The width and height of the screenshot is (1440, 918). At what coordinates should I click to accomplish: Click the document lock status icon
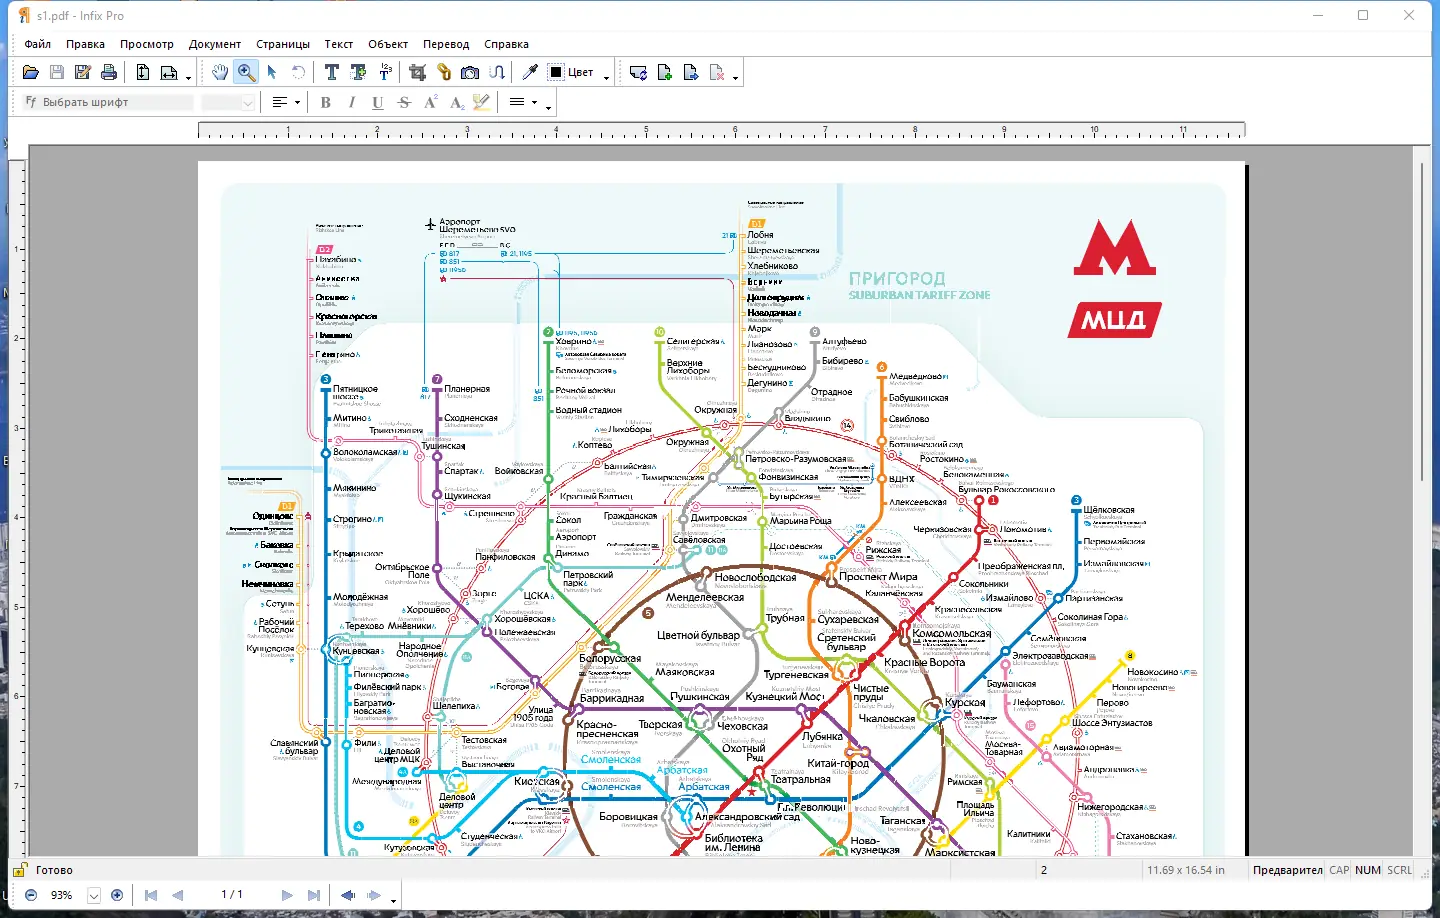tap(18, 870)
